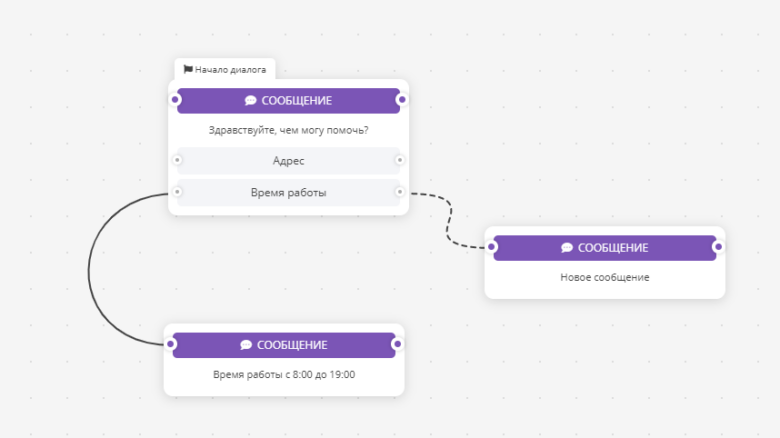The image size is (780, 438).
Task: Click speech bubble icon in bottom message header
Action: coord(246,345)
